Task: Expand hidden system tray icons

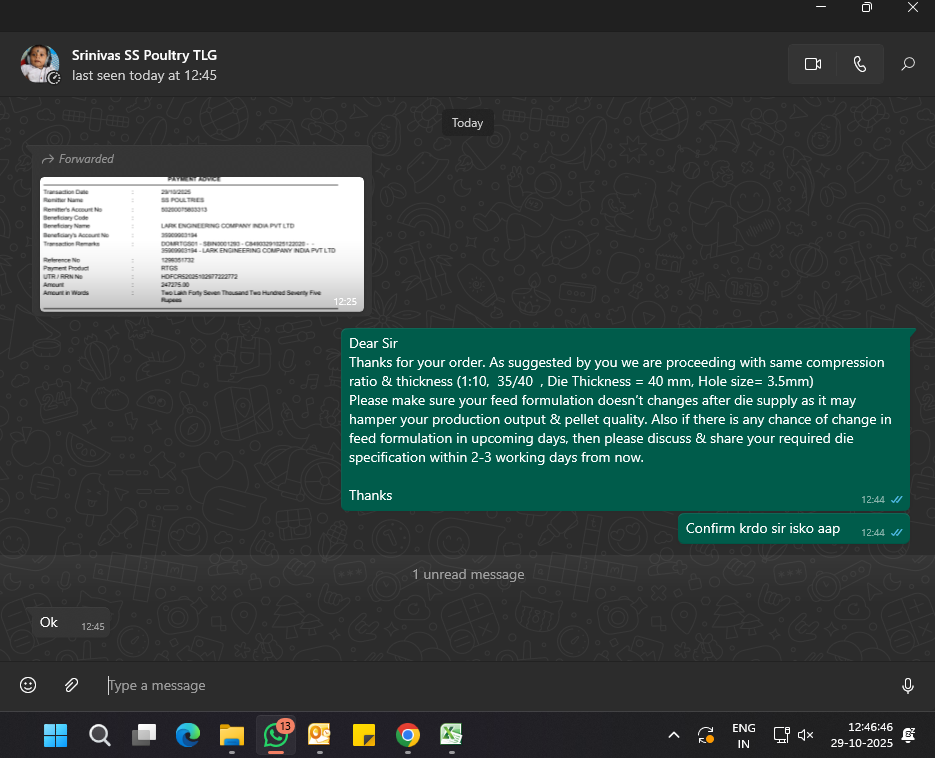Action: coord(674,736)
